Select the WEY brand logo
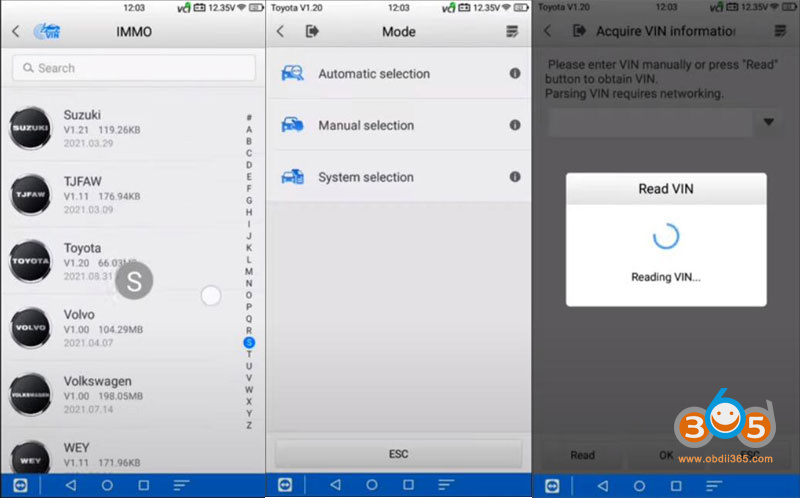This screenshot has height=498, width=800. [x=31, y=458]
